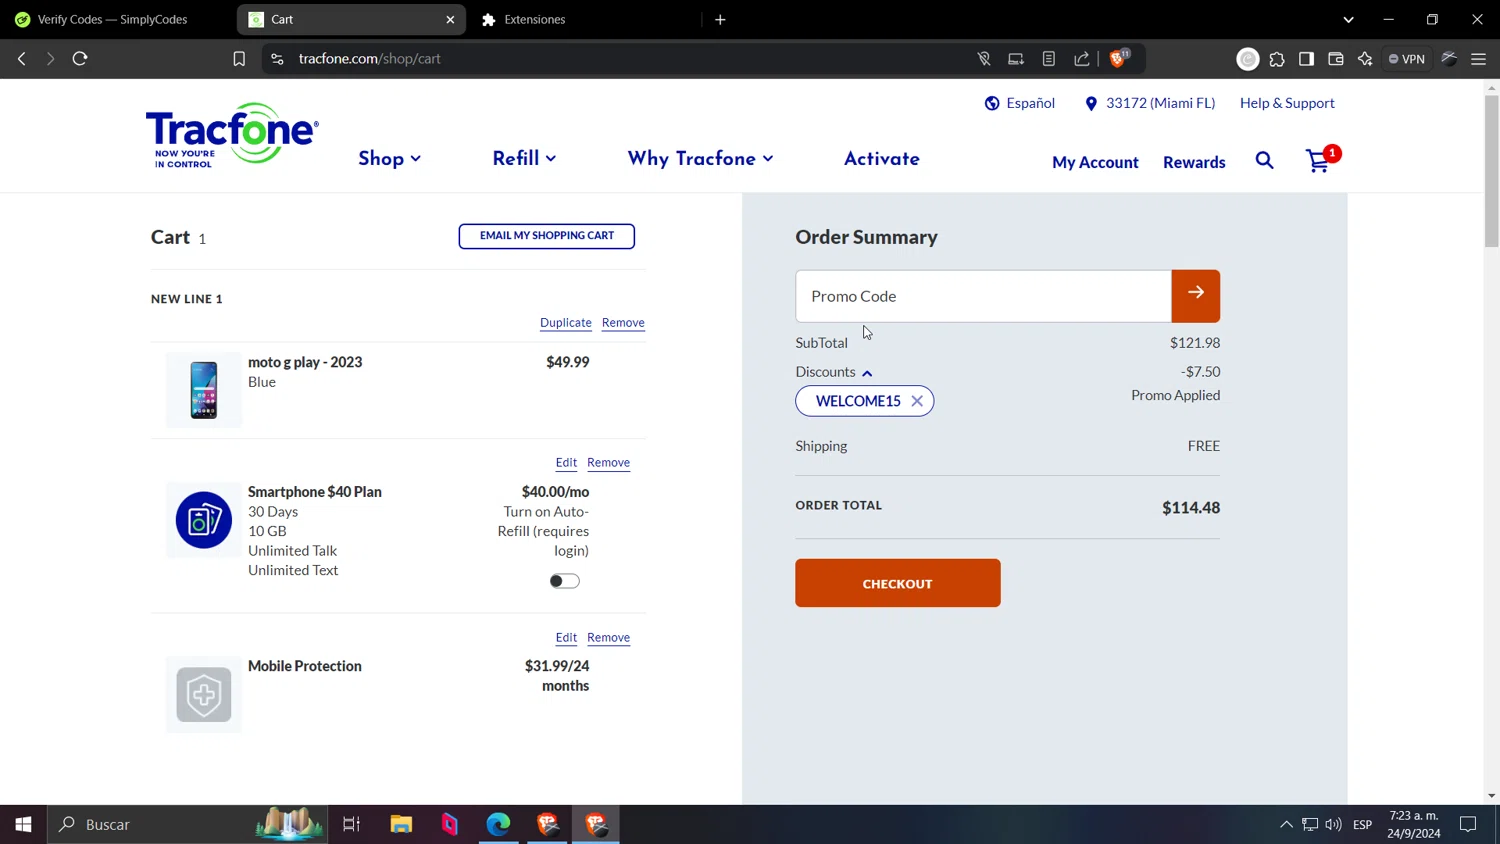Open a new browser tab

[x=720, y=19]
